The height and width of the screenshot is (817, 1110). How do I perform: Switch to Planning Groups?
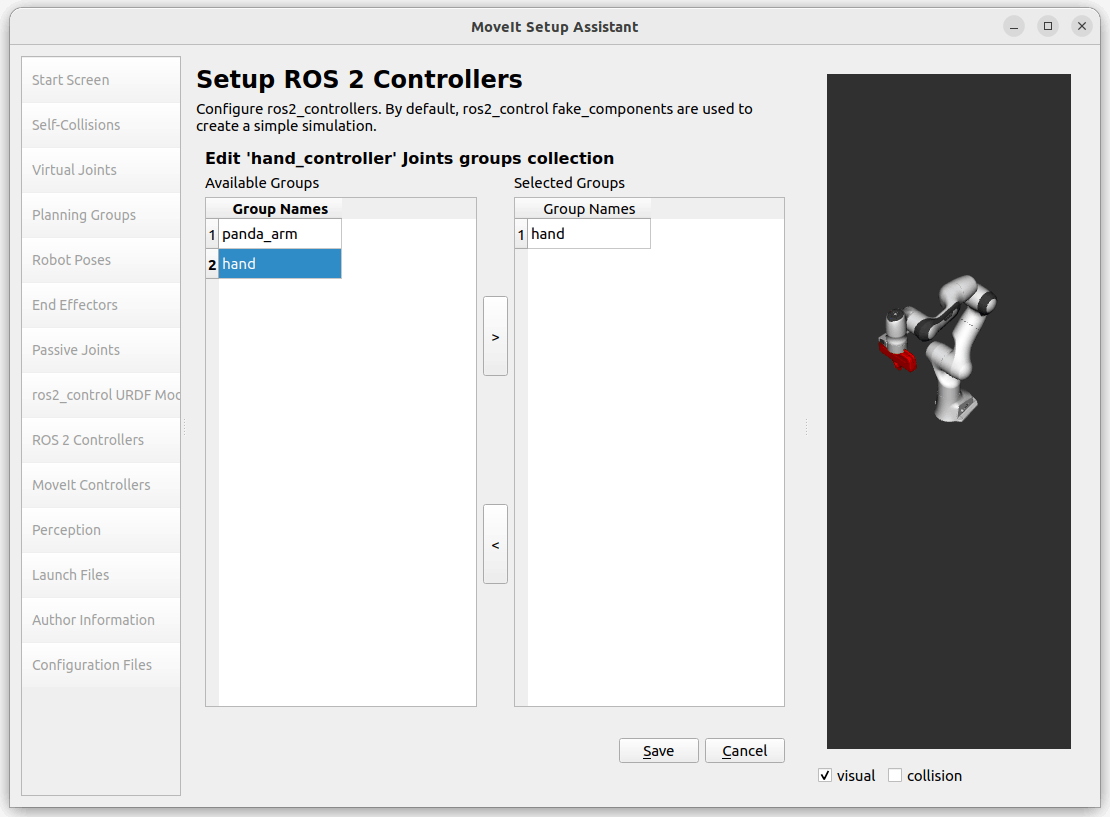click(101, 215)
